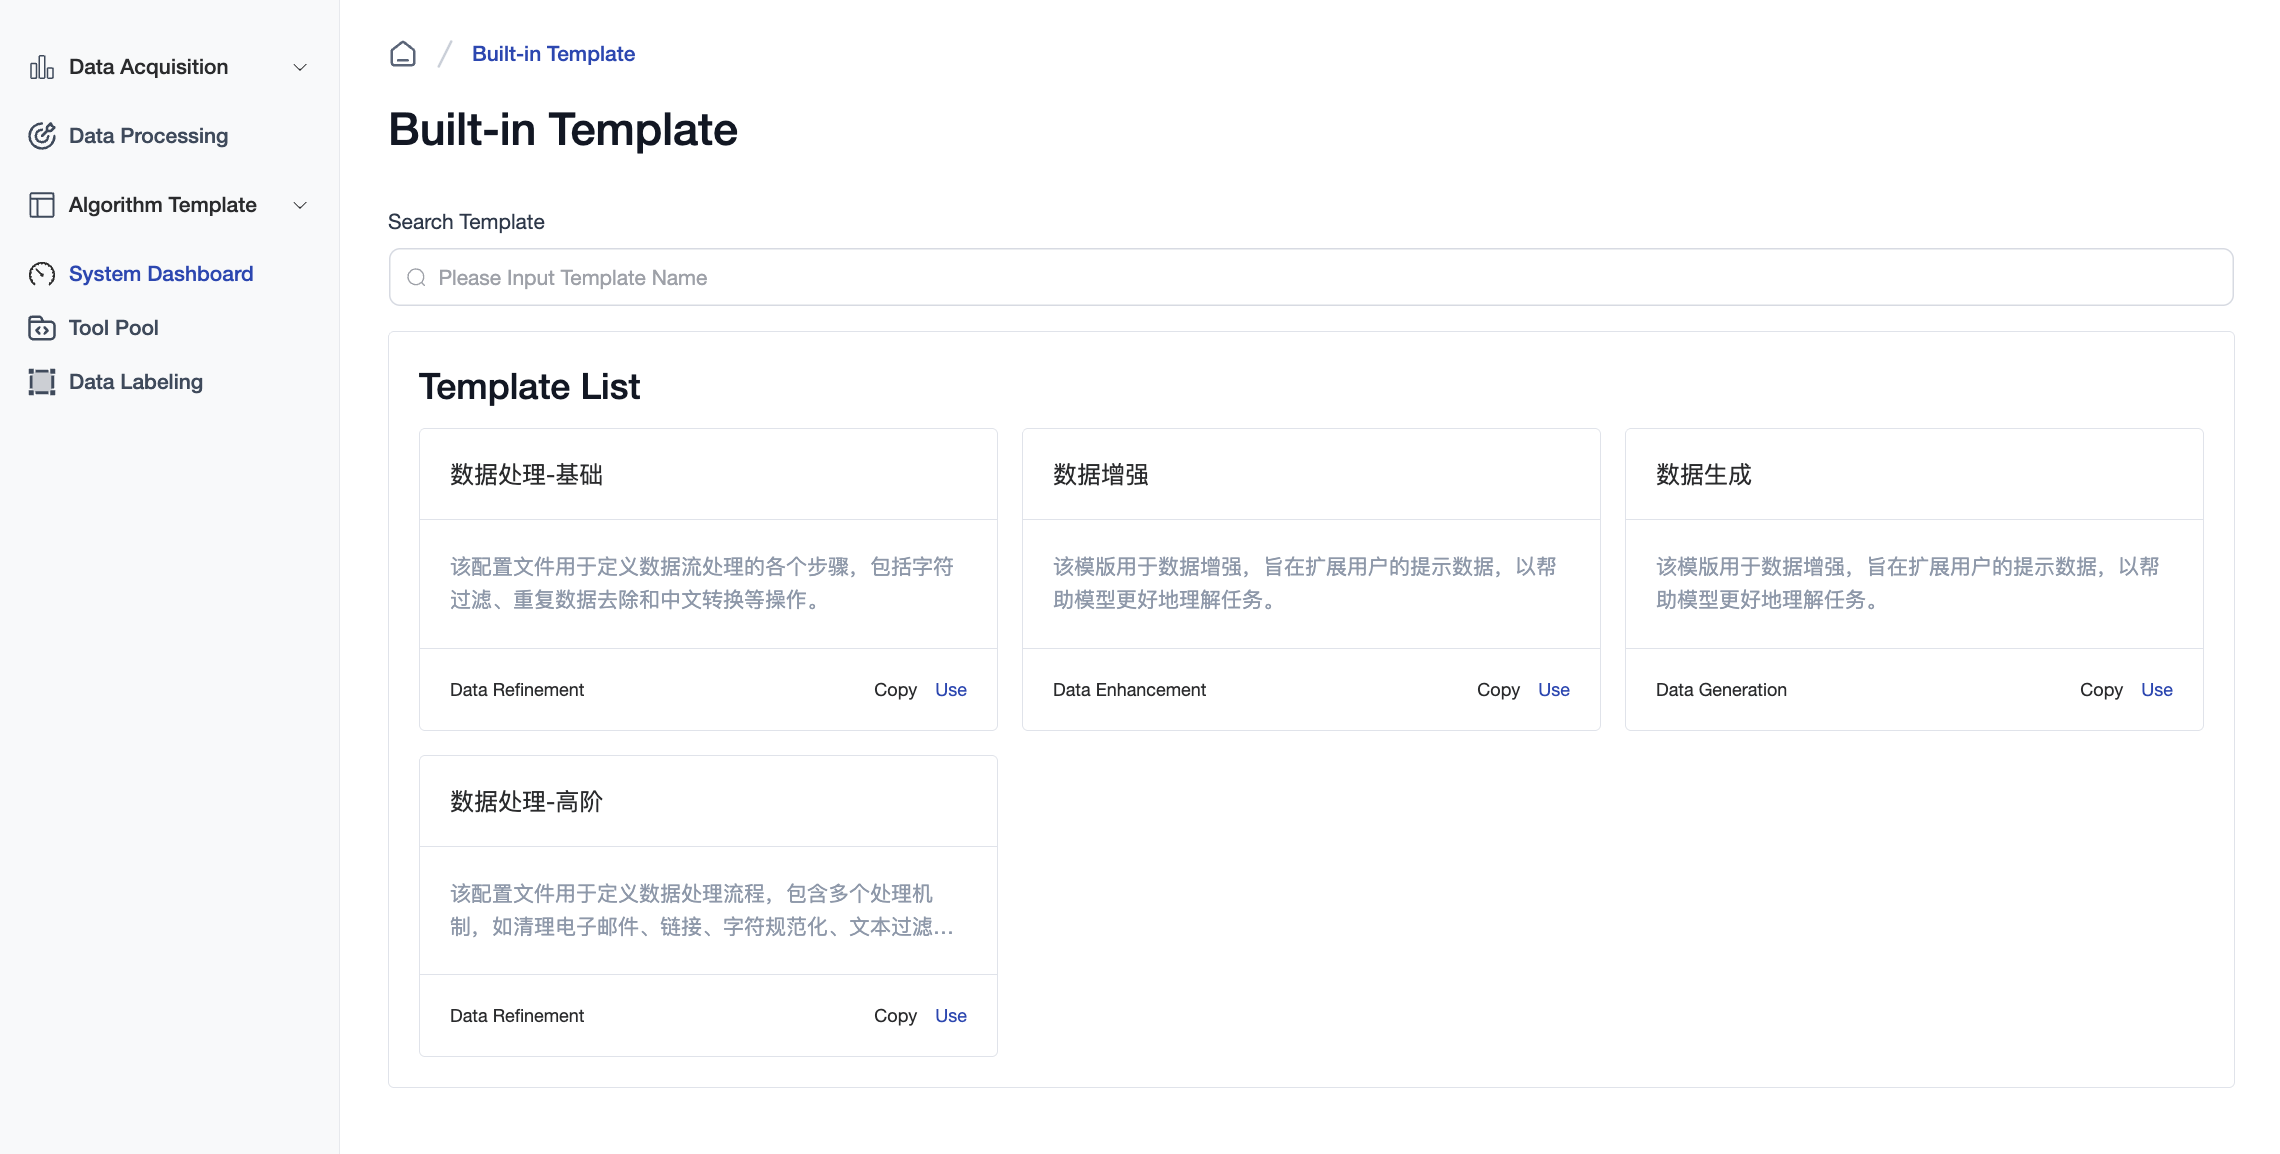Copy the 数据处理-基础 template
The width and height of the screenshot is (2280, 1154).
pos(895,690)
